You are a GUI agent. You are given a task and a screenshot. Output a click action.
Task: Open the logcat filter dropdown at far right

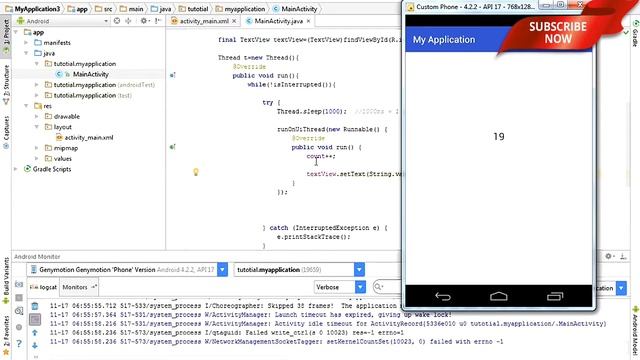click(621, 288)
